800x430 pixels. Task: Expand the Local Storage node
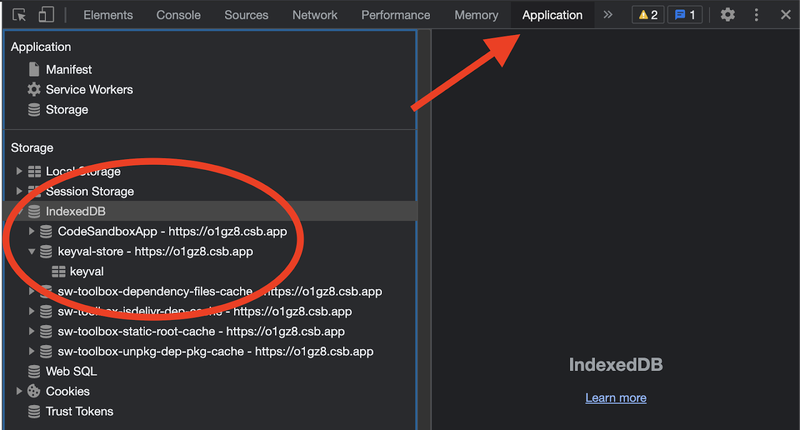click(19, 171)
